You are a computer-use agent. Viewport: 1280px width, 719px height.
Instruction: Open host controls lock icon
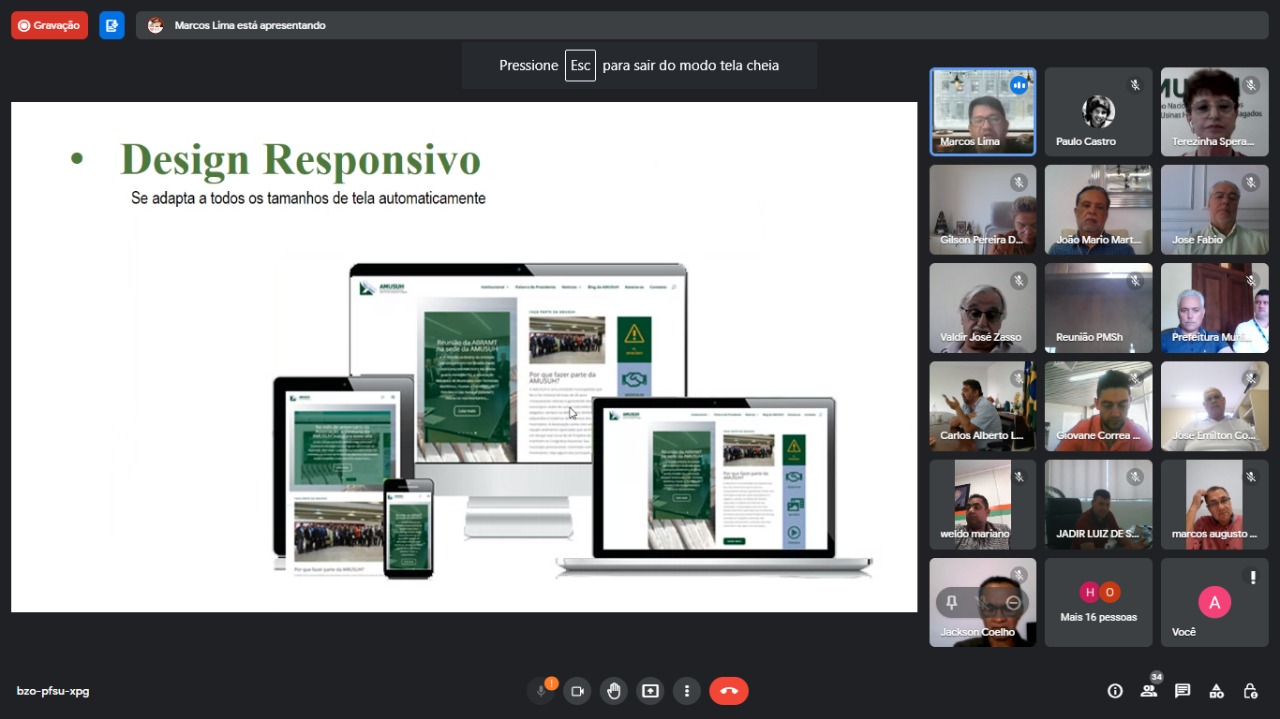tap(1250, 691)
